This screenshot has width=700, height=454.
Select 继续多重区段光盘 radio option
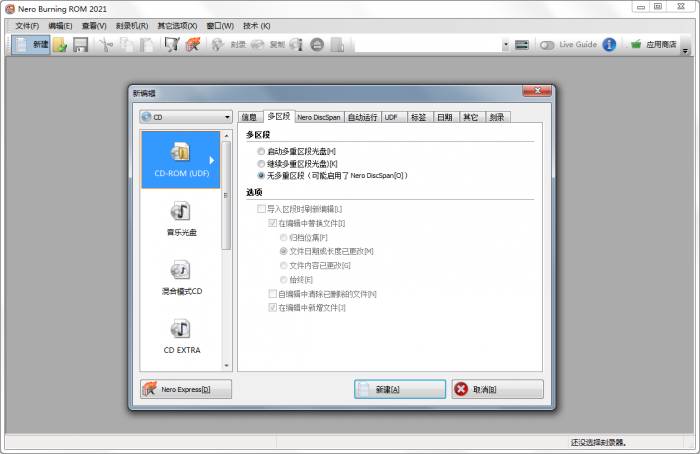point(262,163)
